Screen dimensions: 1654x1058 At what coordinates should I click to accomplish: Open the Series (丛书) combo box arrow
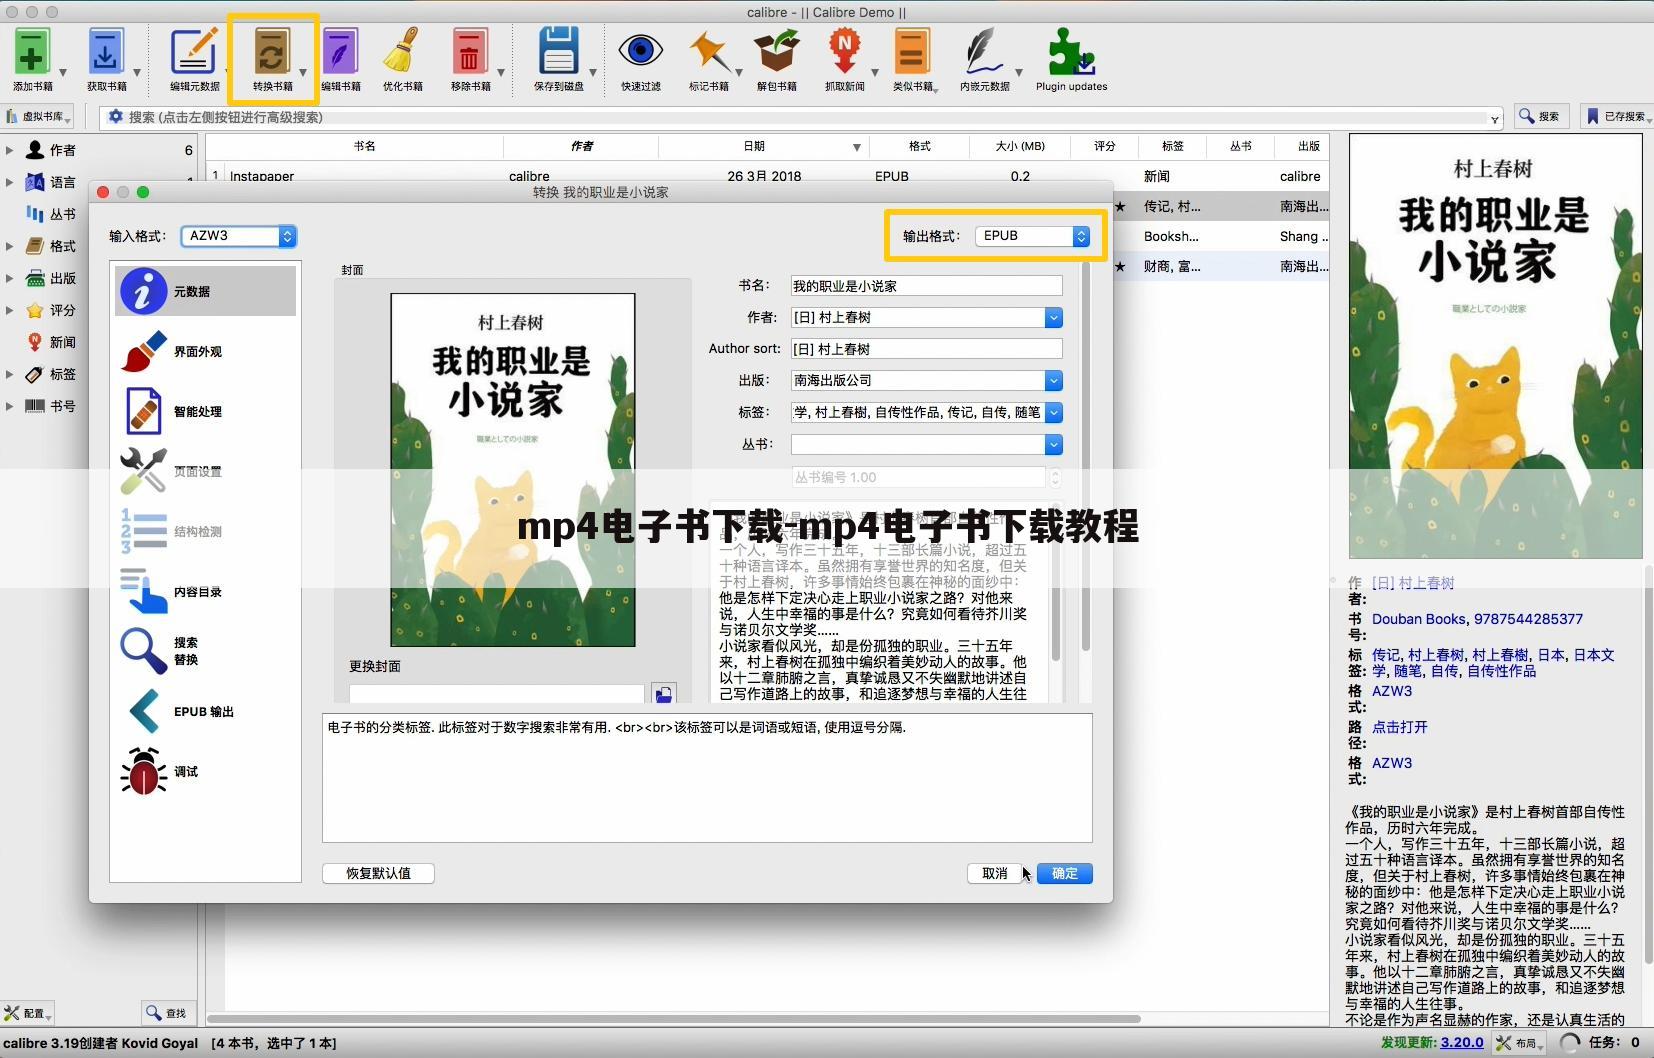(1053, 444)
